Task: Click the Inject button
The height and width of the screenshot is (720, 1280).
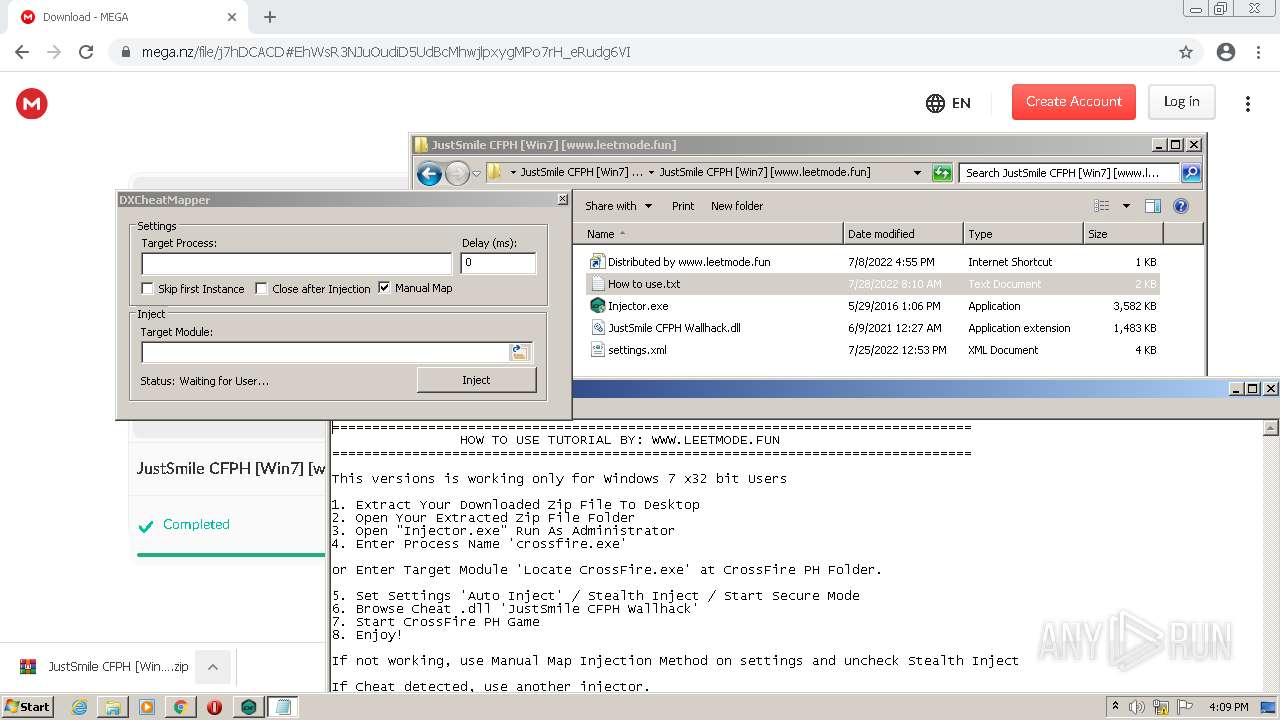Action: click(477, 380)
